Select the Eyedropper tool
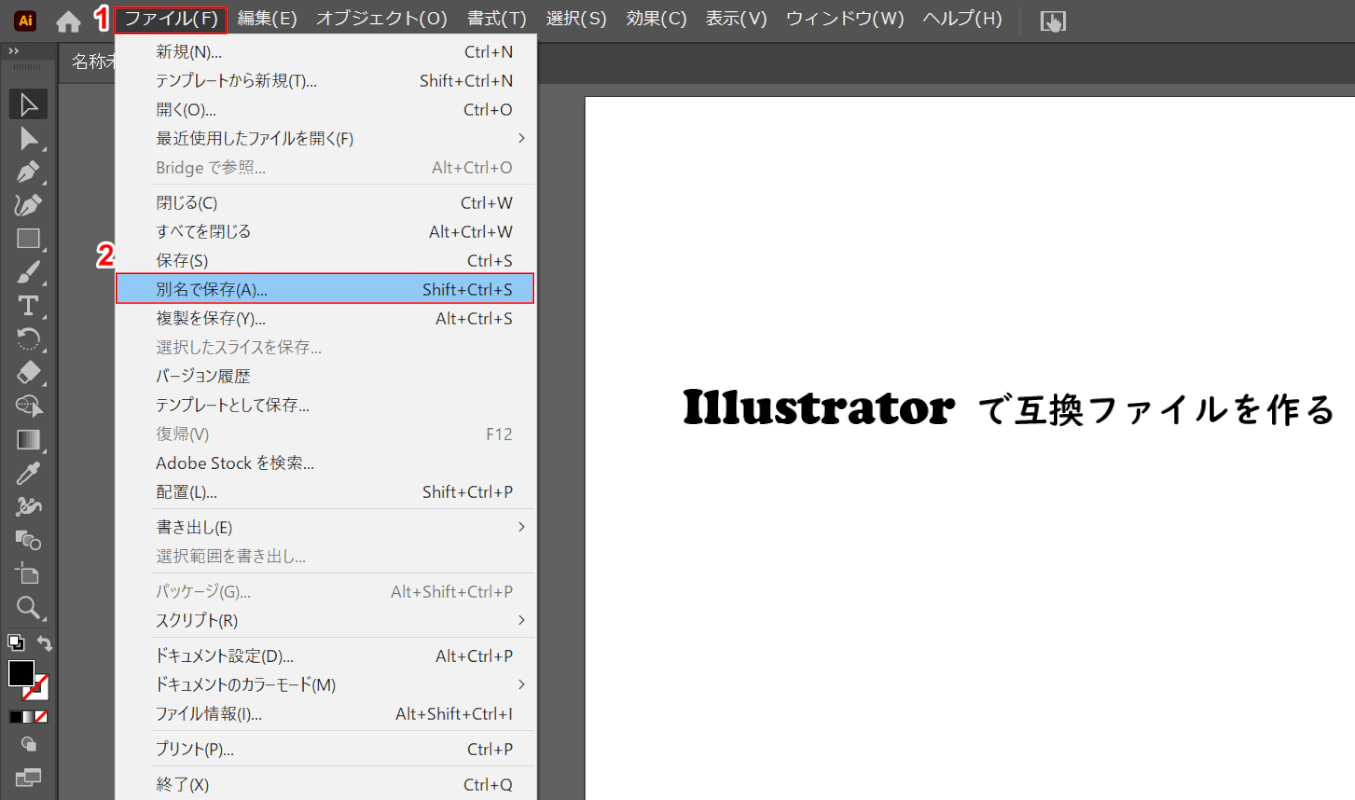Screen dimensions: 1355x800 28,473
